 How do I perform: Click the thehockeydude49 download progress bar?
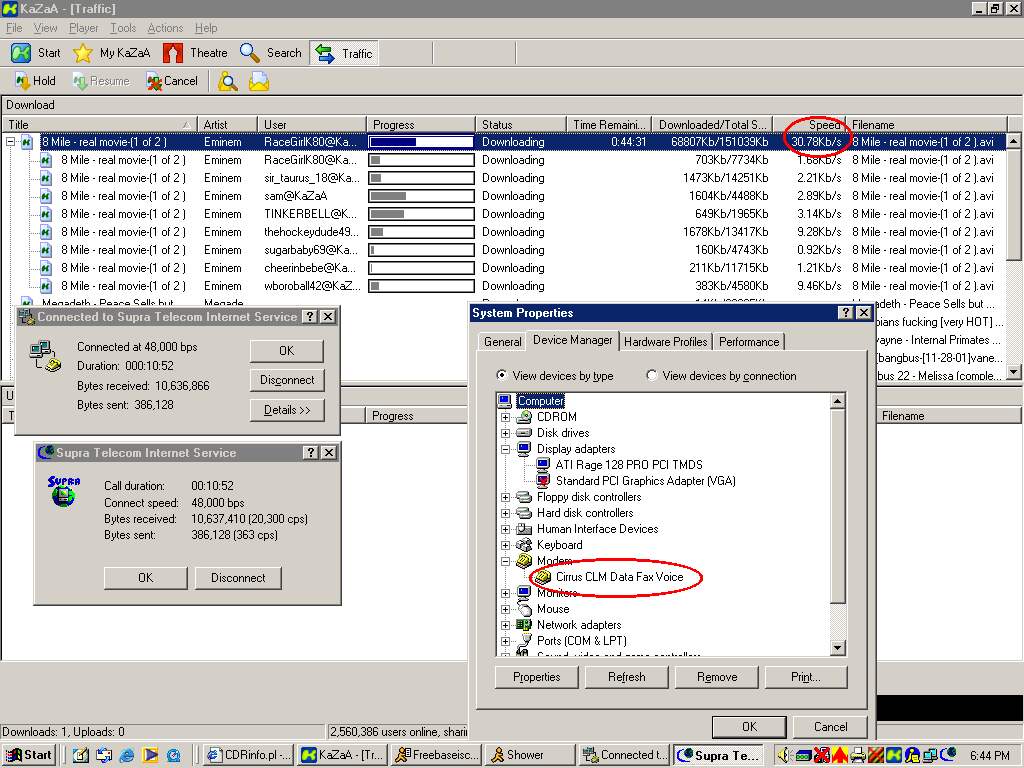pos(421,232)
